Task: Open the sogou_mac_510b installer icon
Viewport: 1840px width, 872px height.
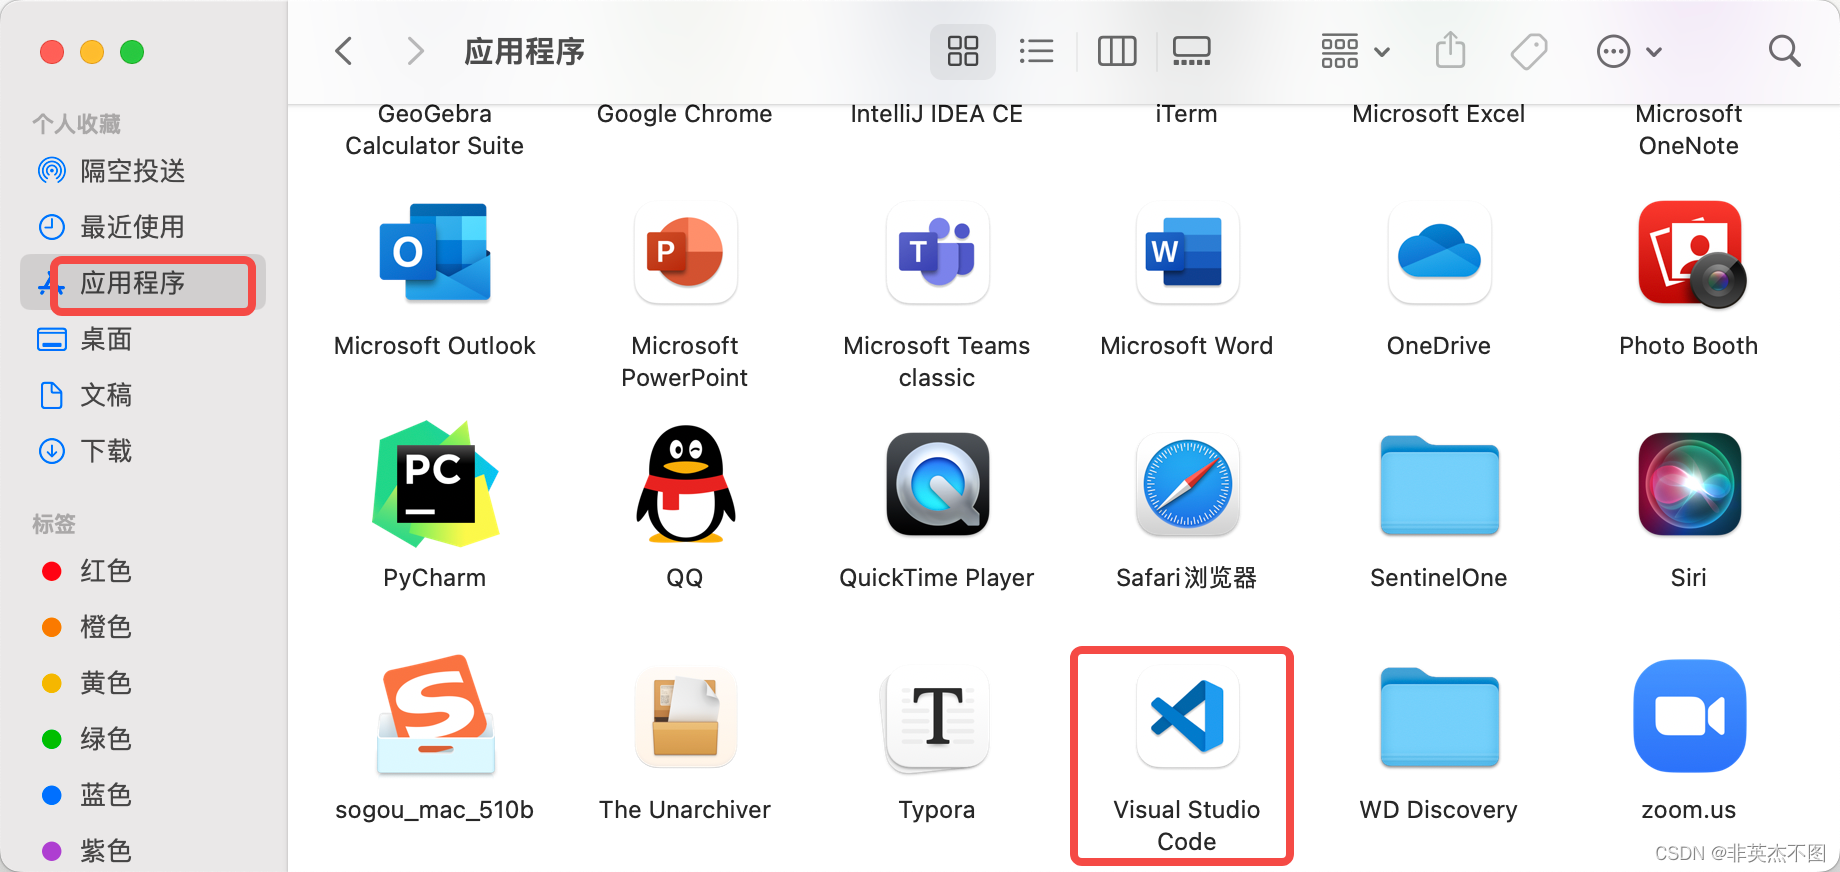Action: click(x=435, y=715)
